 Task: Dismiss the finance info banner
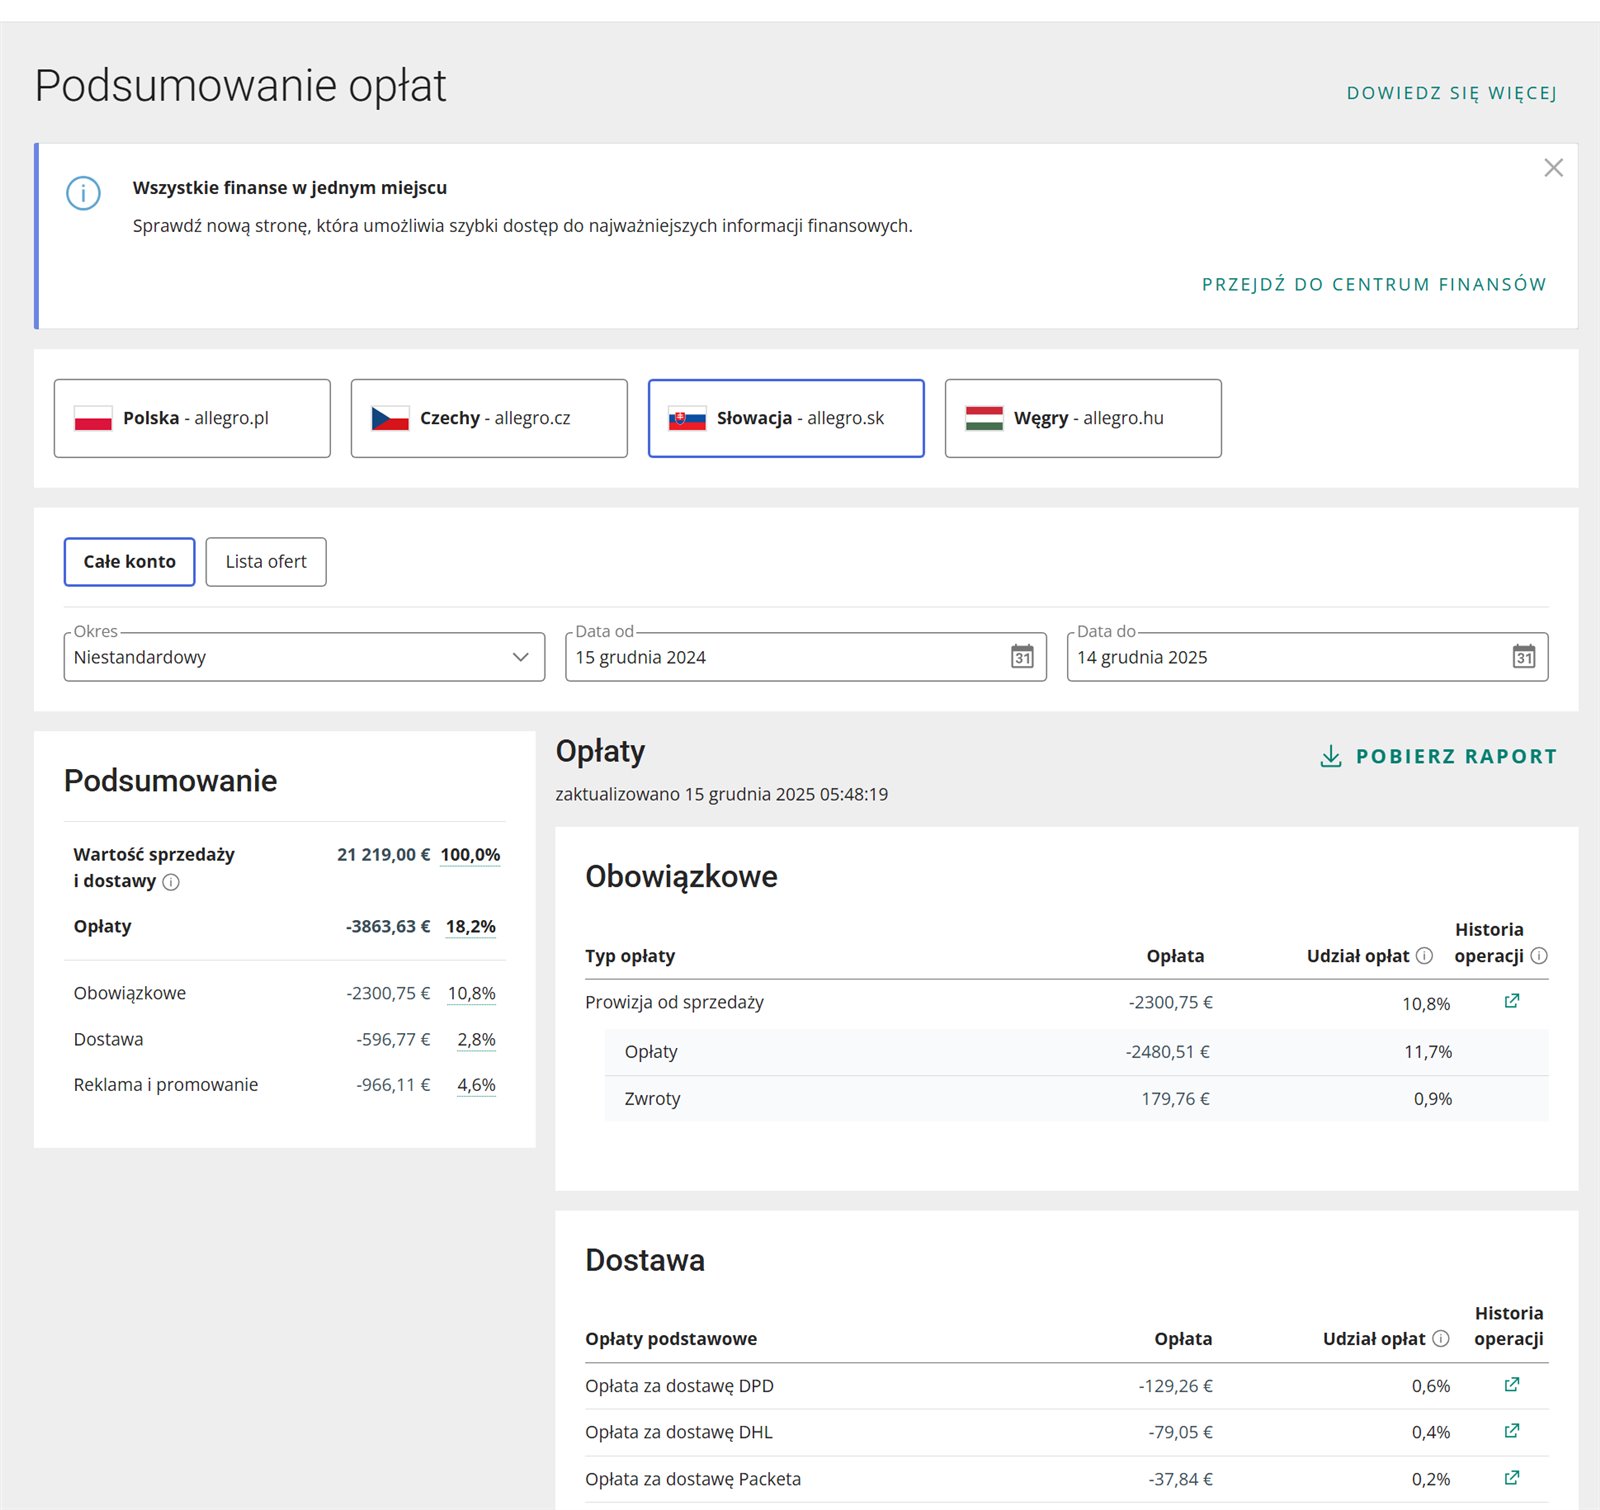[1553, 168]
